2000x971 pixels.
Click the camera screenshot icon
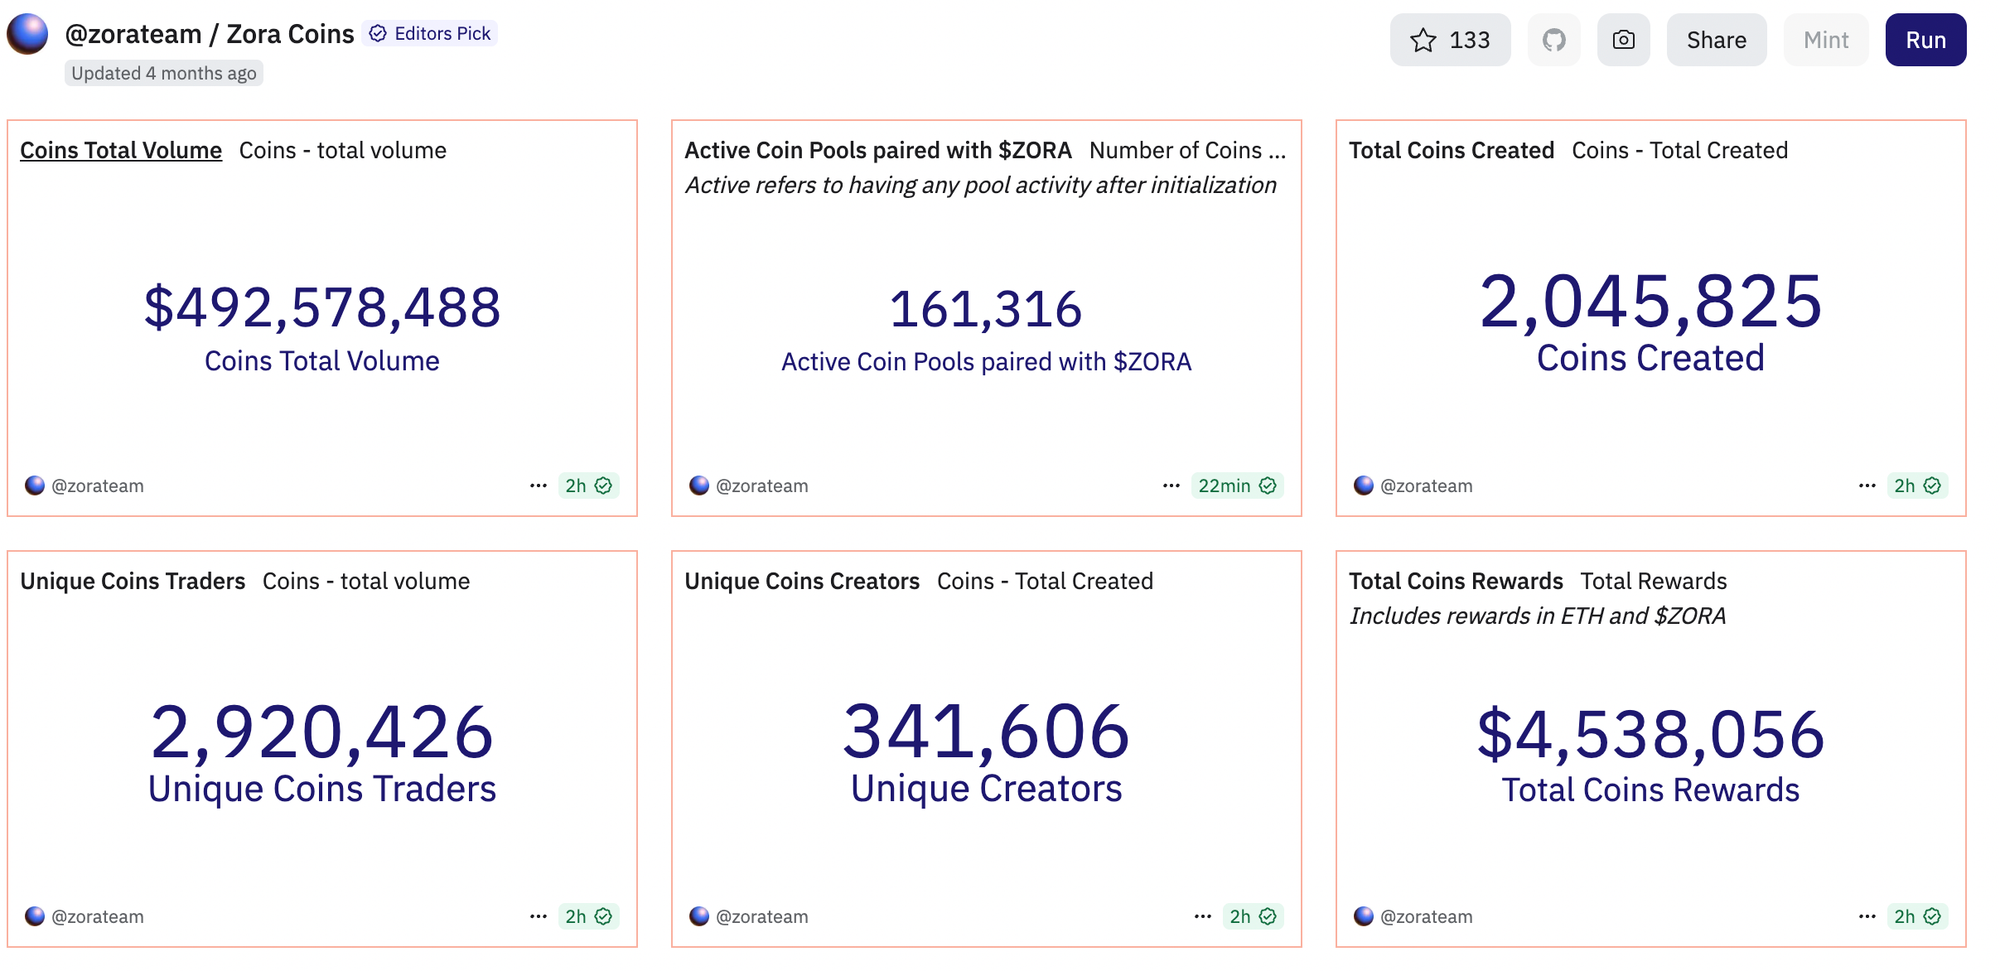(1623, 40)
